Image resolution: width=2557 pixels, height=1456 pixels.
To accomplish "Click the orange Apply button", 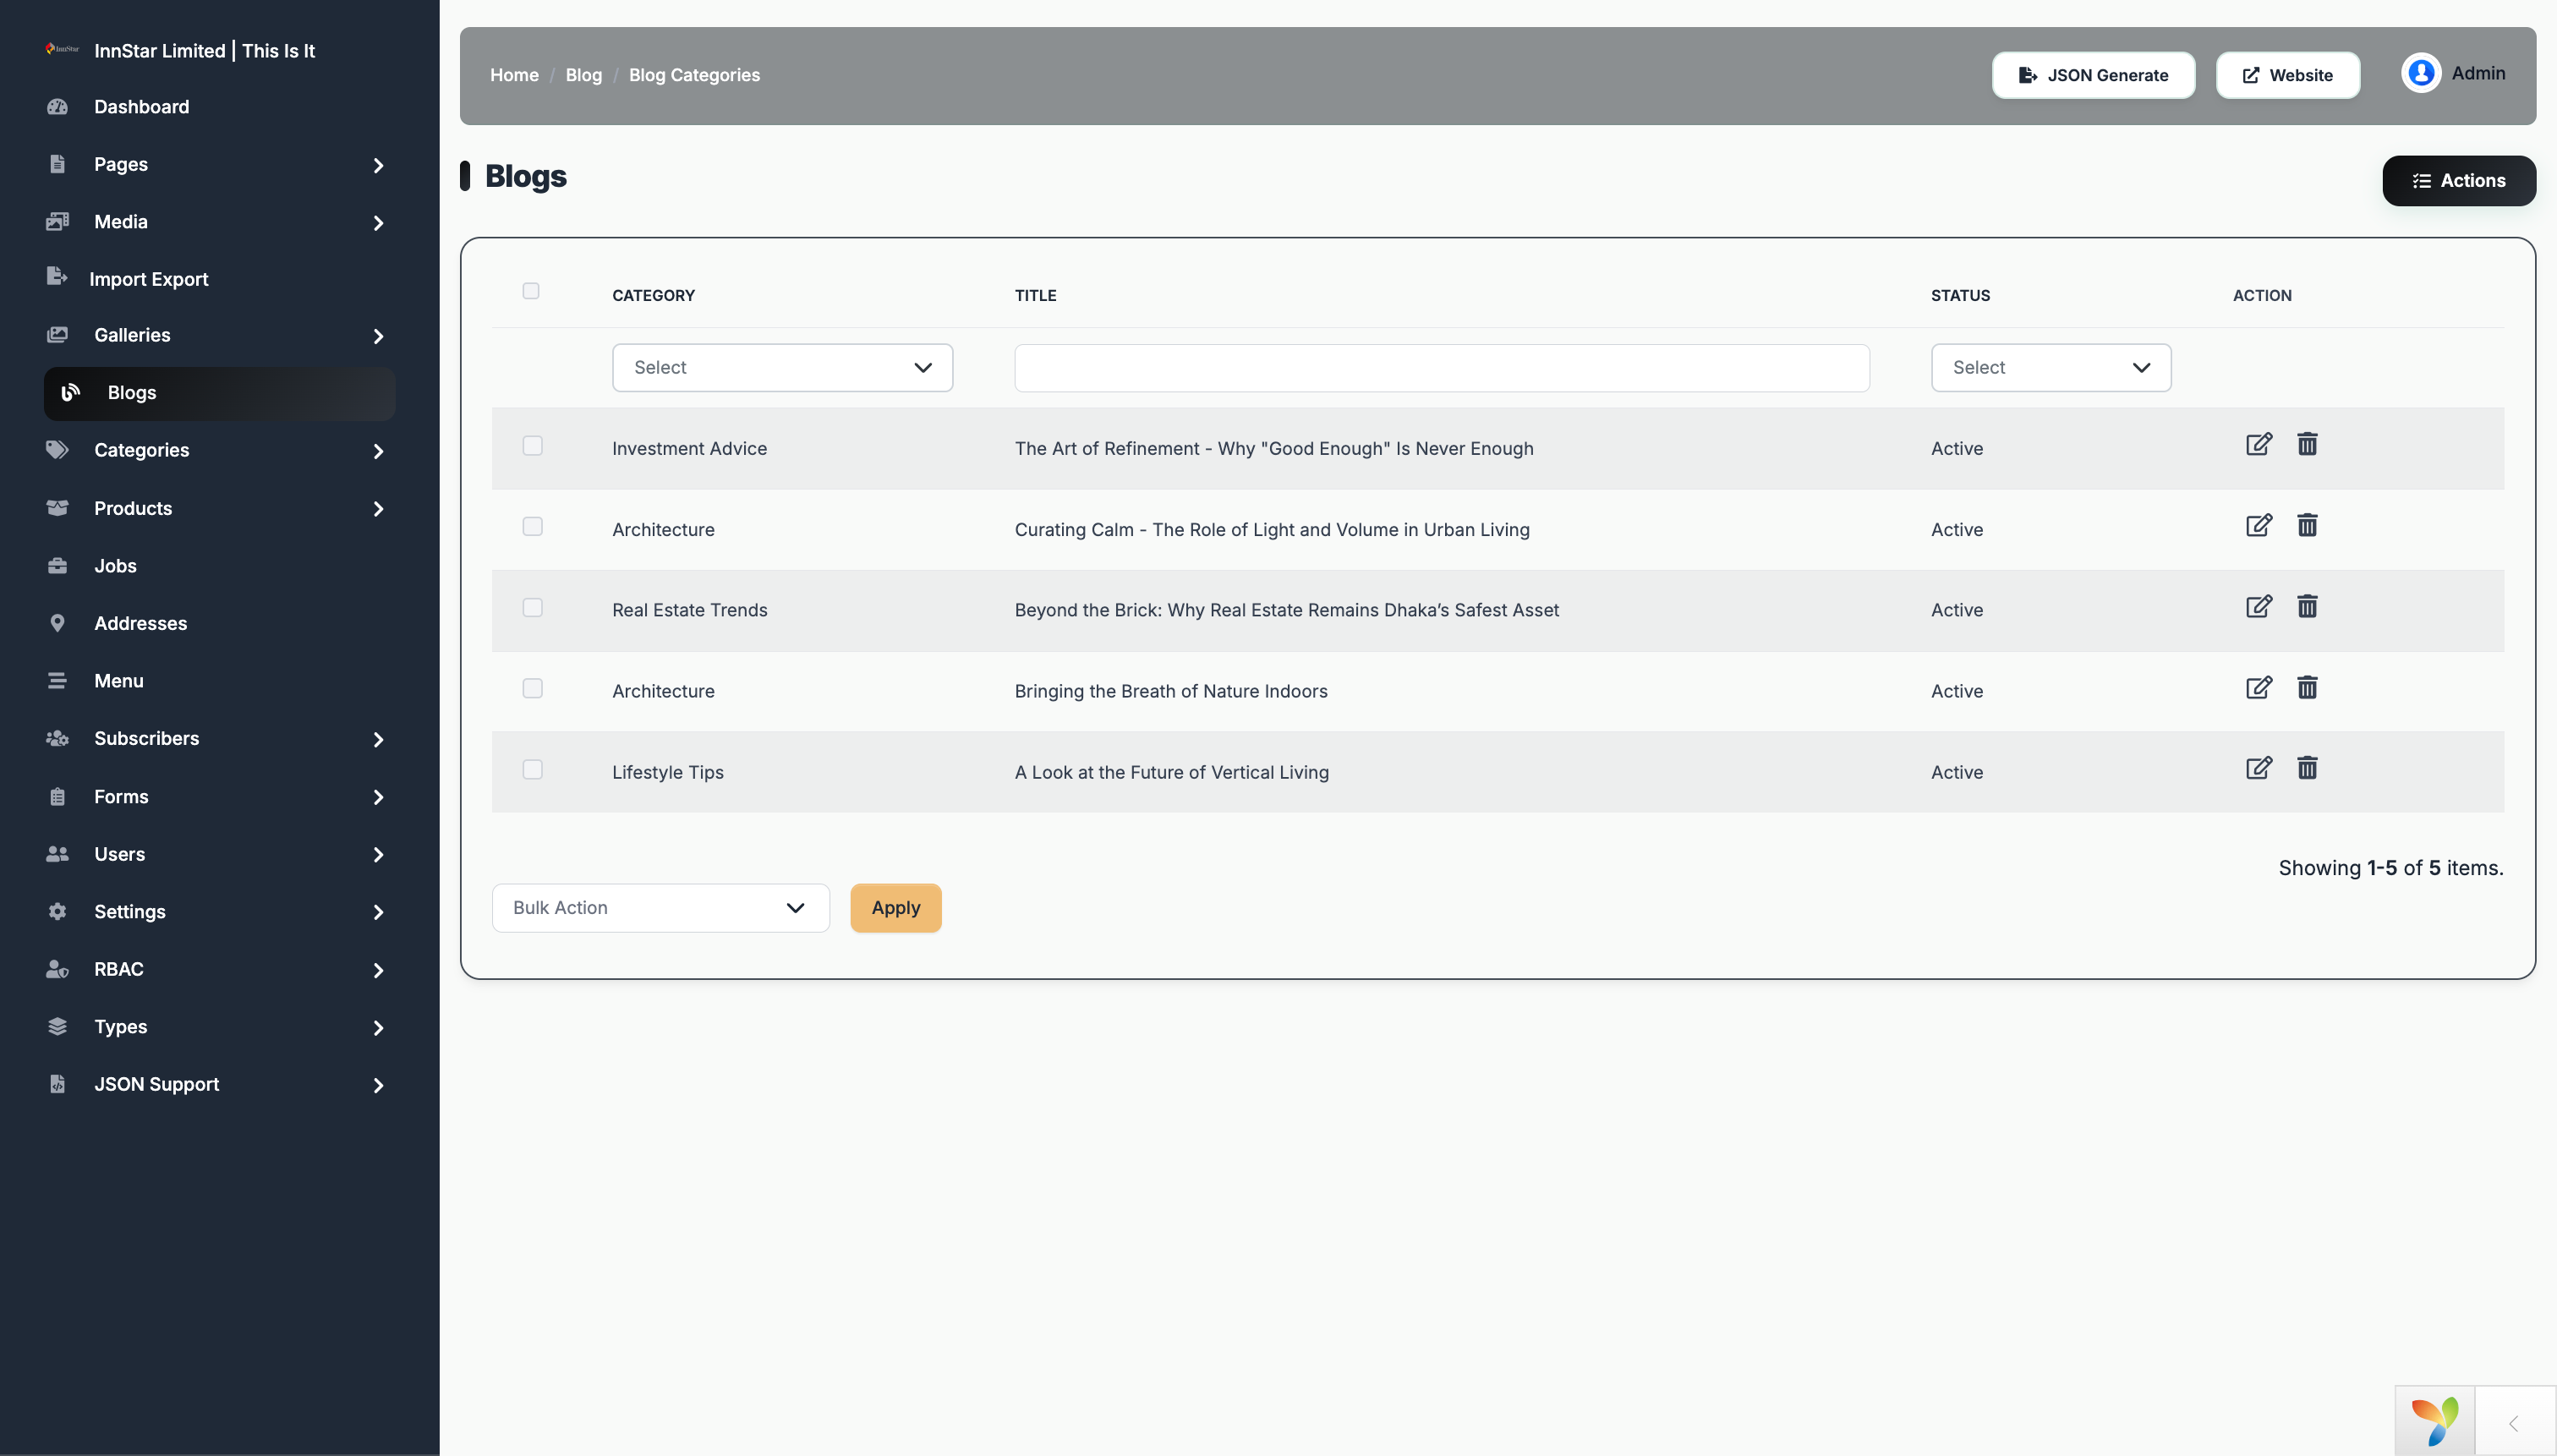I will click(895, 908).
